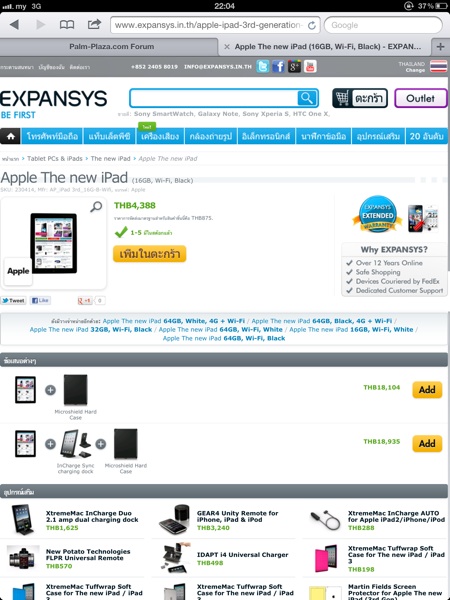Reload the page using refresh icon
This screenshot has height=600, width=450.
point(312,25)
